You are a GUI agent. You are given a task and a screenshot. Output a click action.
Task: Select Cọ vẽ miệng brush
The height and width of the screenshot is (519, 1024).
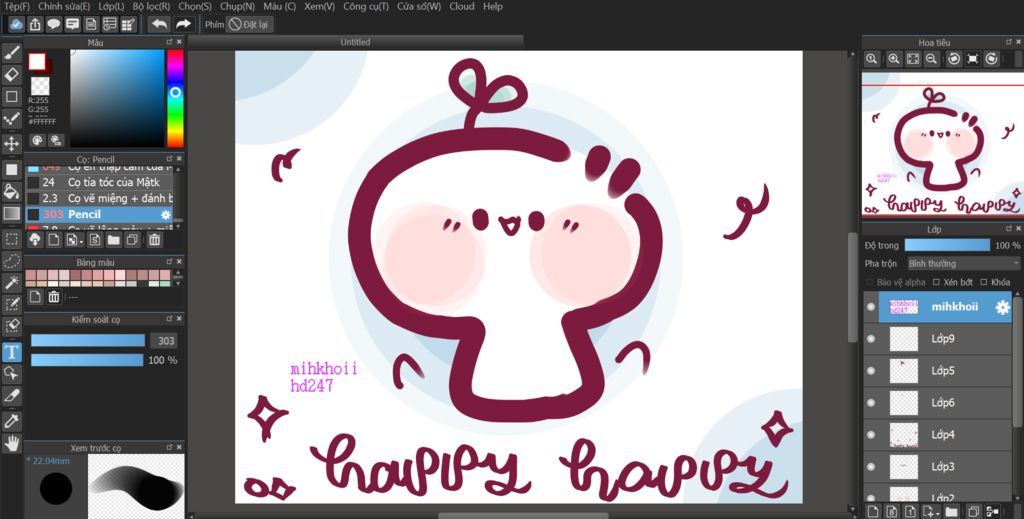coord(100,198)
